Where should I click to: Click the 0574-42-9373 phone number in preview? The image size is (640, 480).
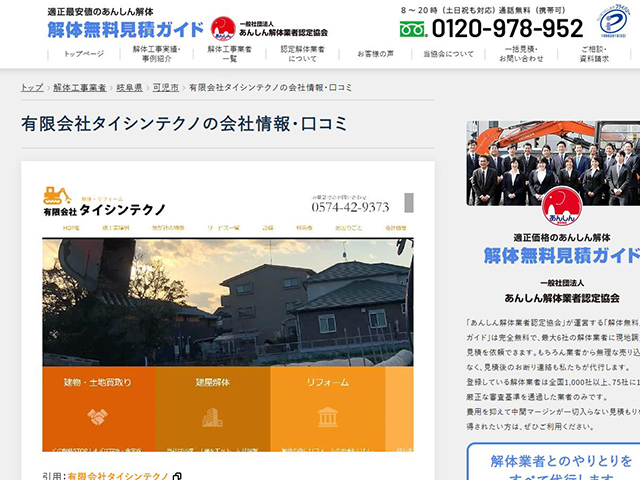350,207
